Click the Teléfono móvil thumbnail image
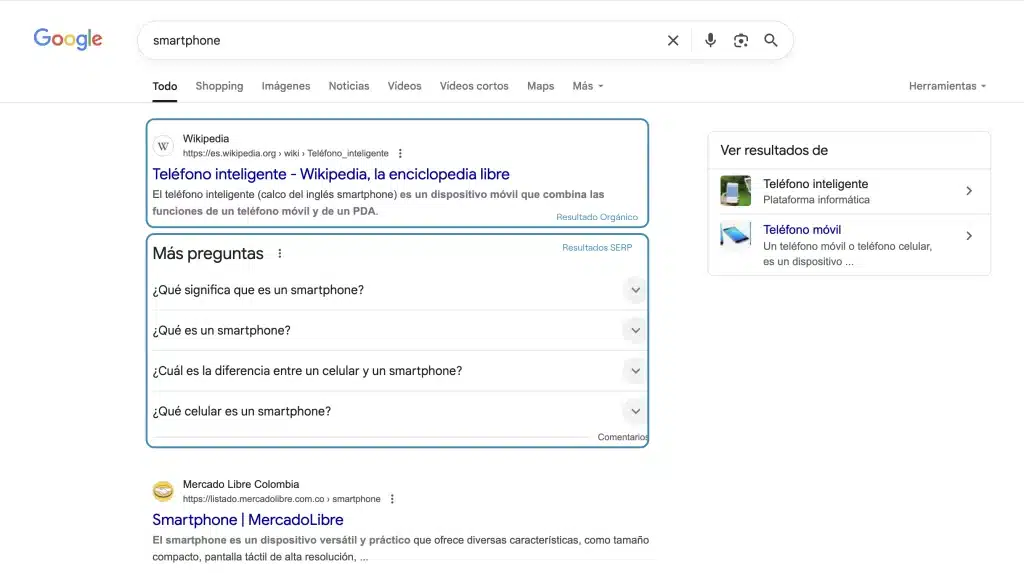Image resolution: width=1024 pixels, height=573 pixels. 735,235
